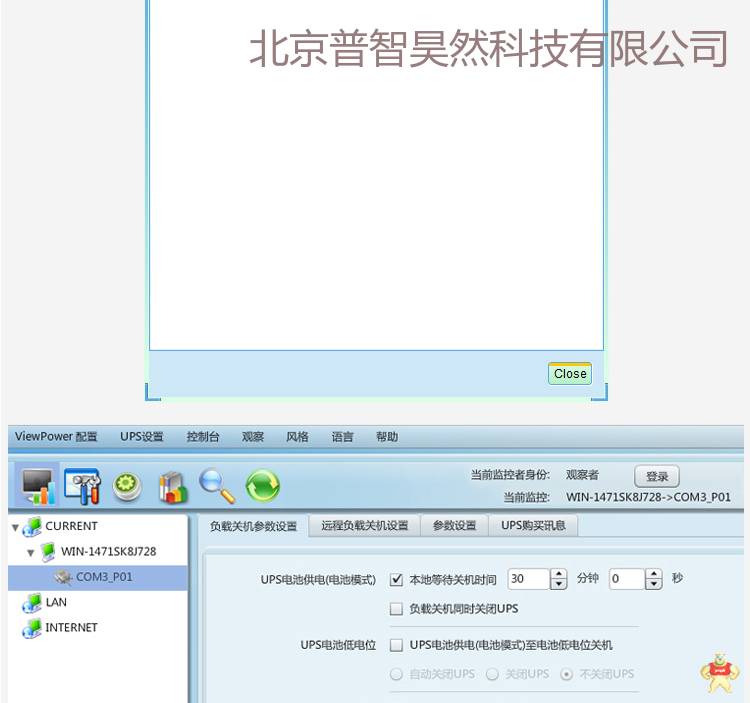Click the Close button in dialog
Screen dimensions: 750x703
570,373
